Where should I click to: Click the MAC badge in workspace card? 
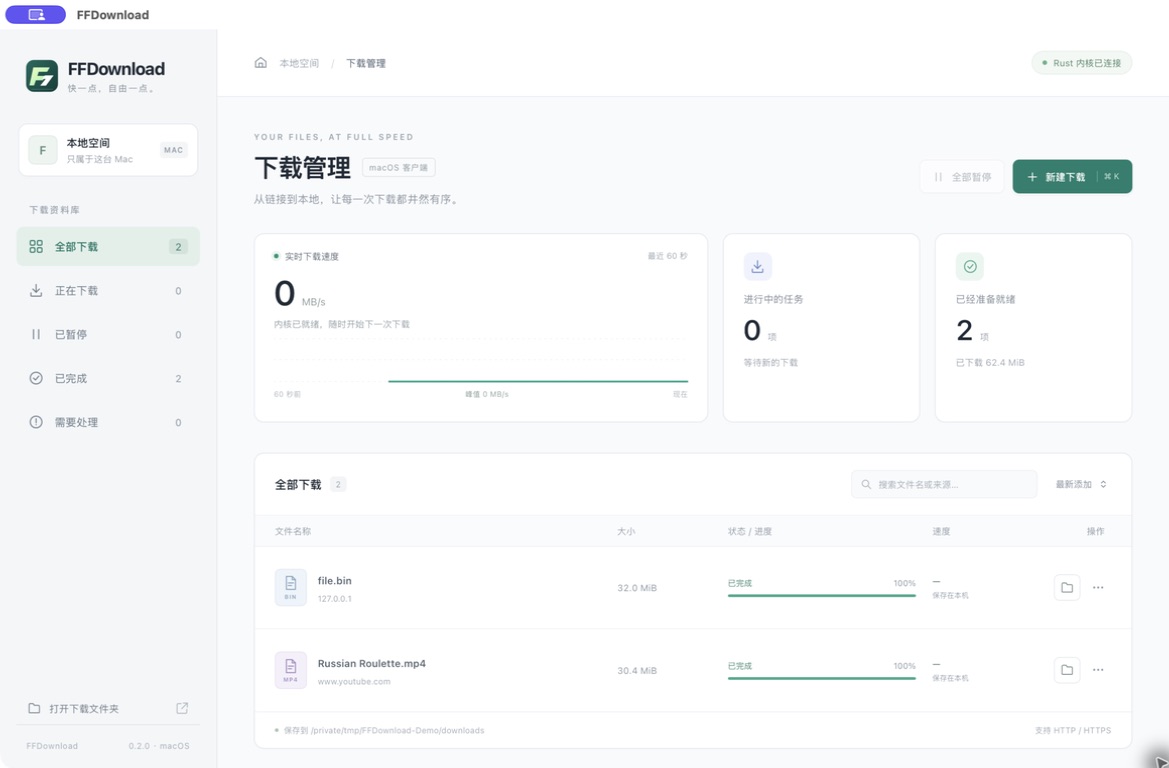click(x=173, y=150)
